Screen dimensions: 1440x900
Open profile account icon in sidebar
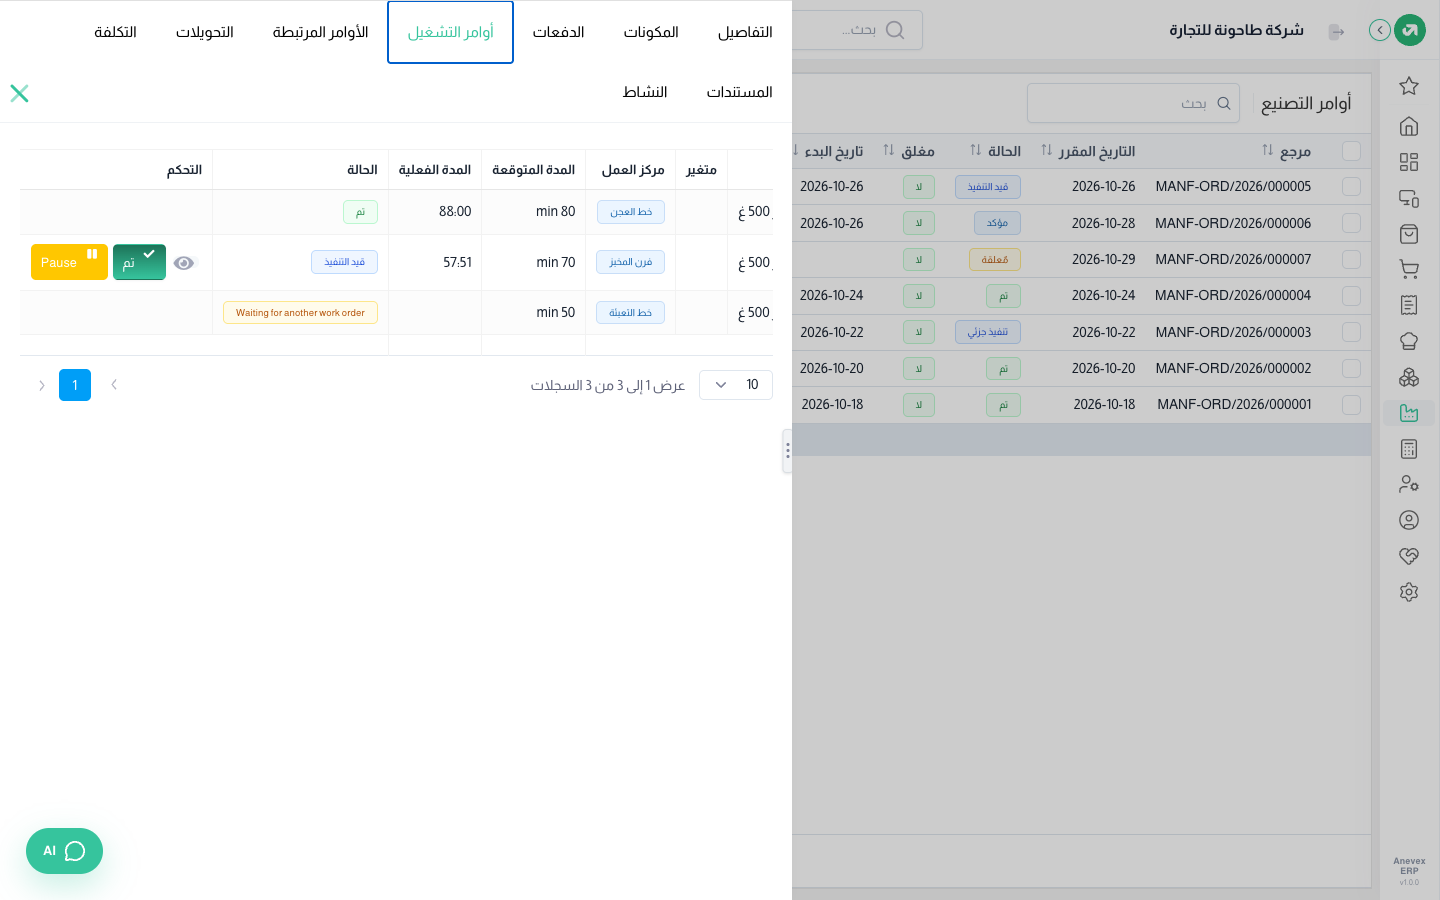(1409, 520)
